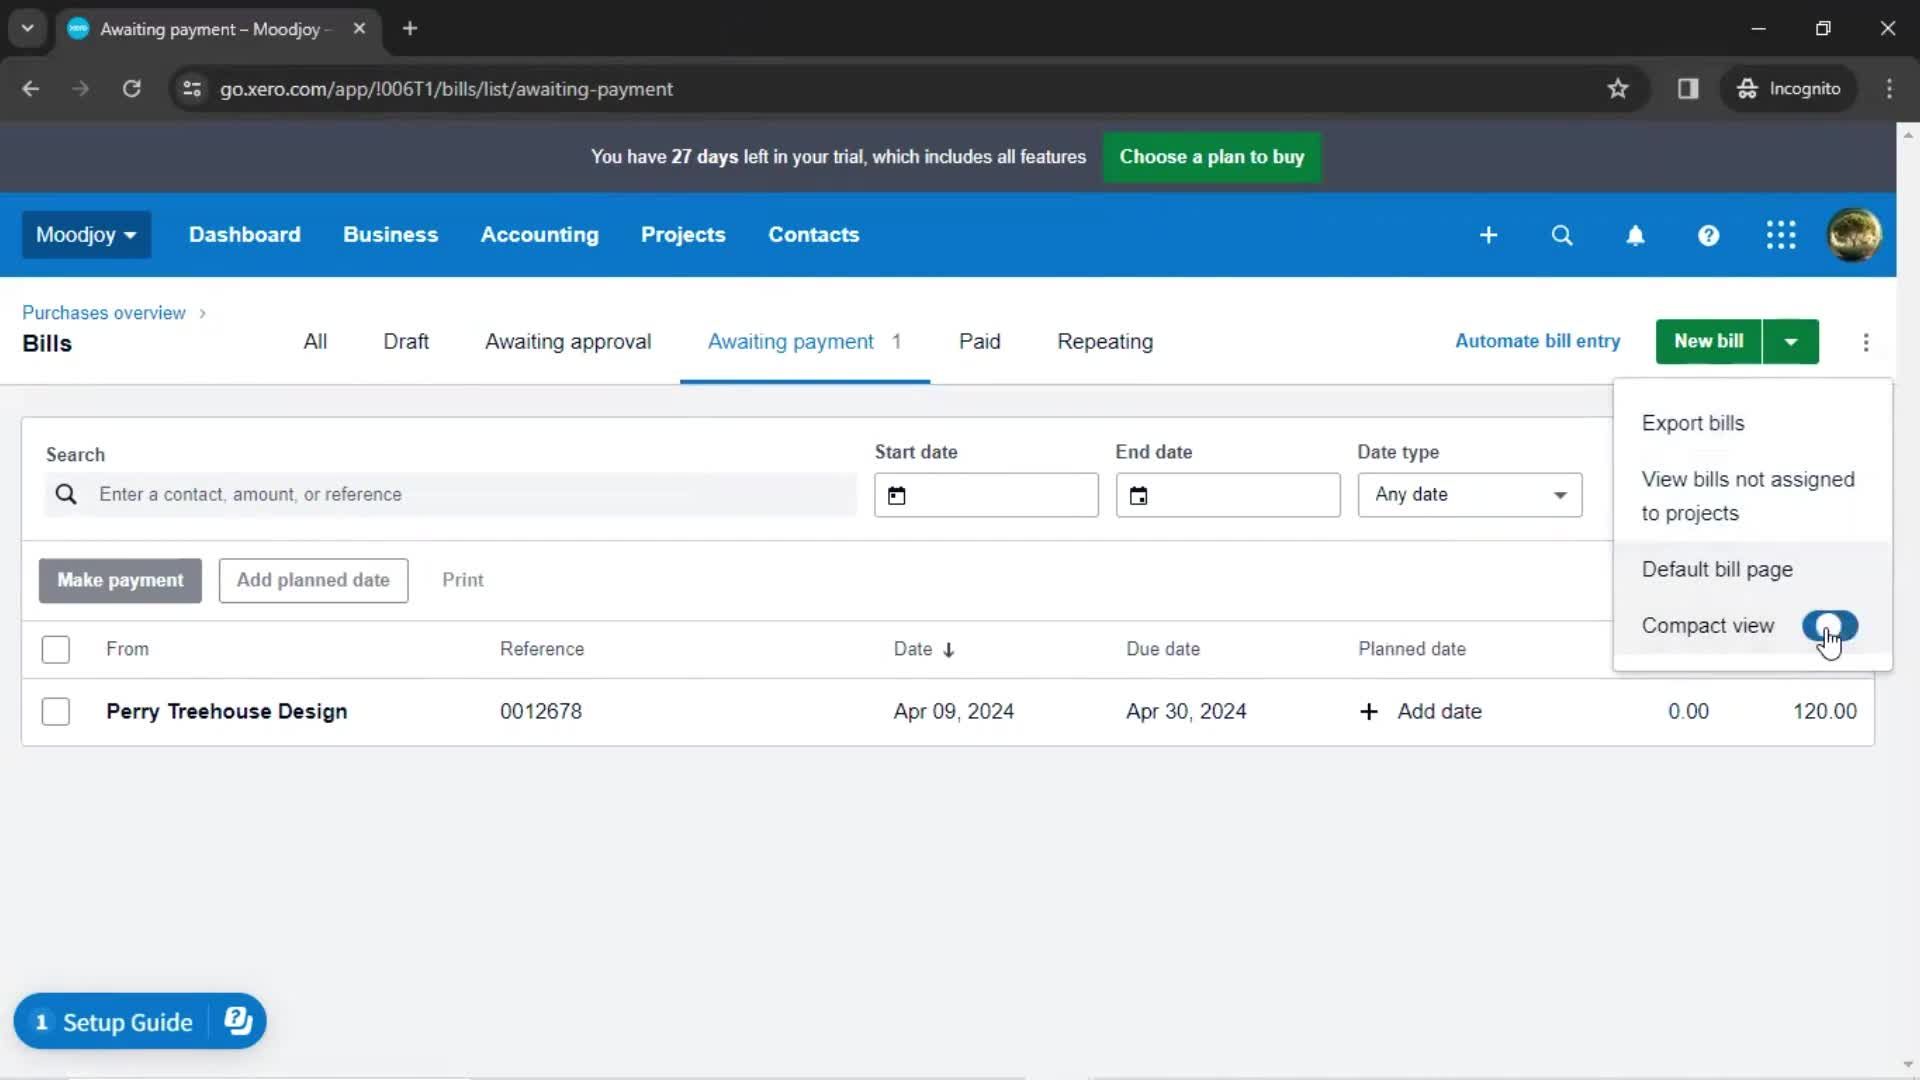This screenshot has width=1920, height=1080.
Task: Open the user profile avatar
Action: (x=1854, y=235)
